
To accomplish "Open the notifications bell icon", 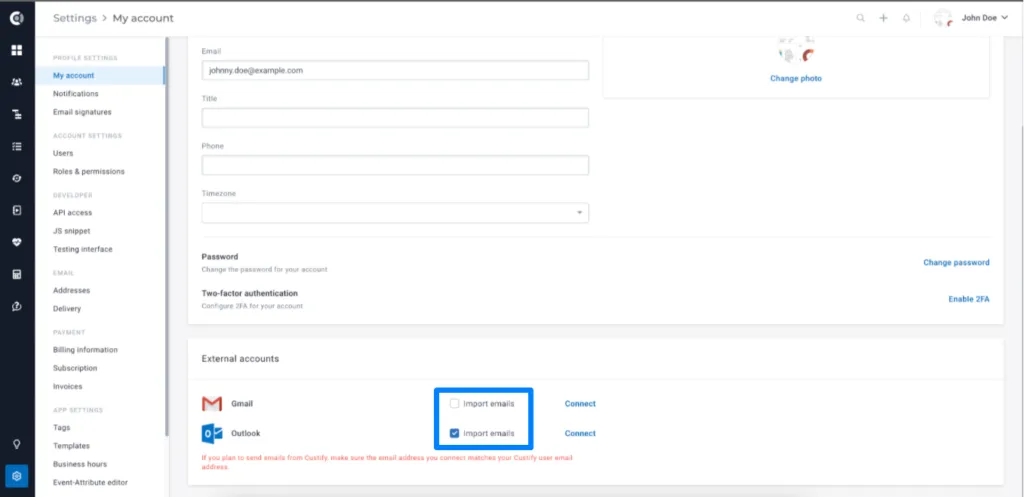I will coord(906,18).
